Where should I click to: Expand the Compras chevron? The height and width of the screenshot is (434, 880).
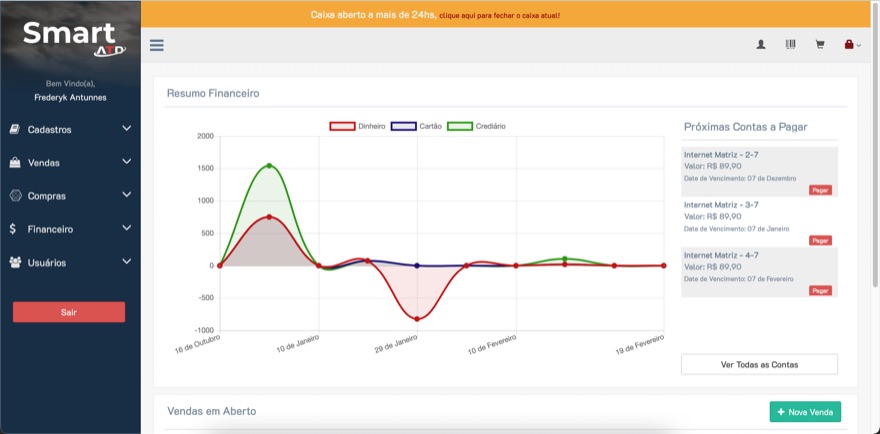(x=127, y=195)
